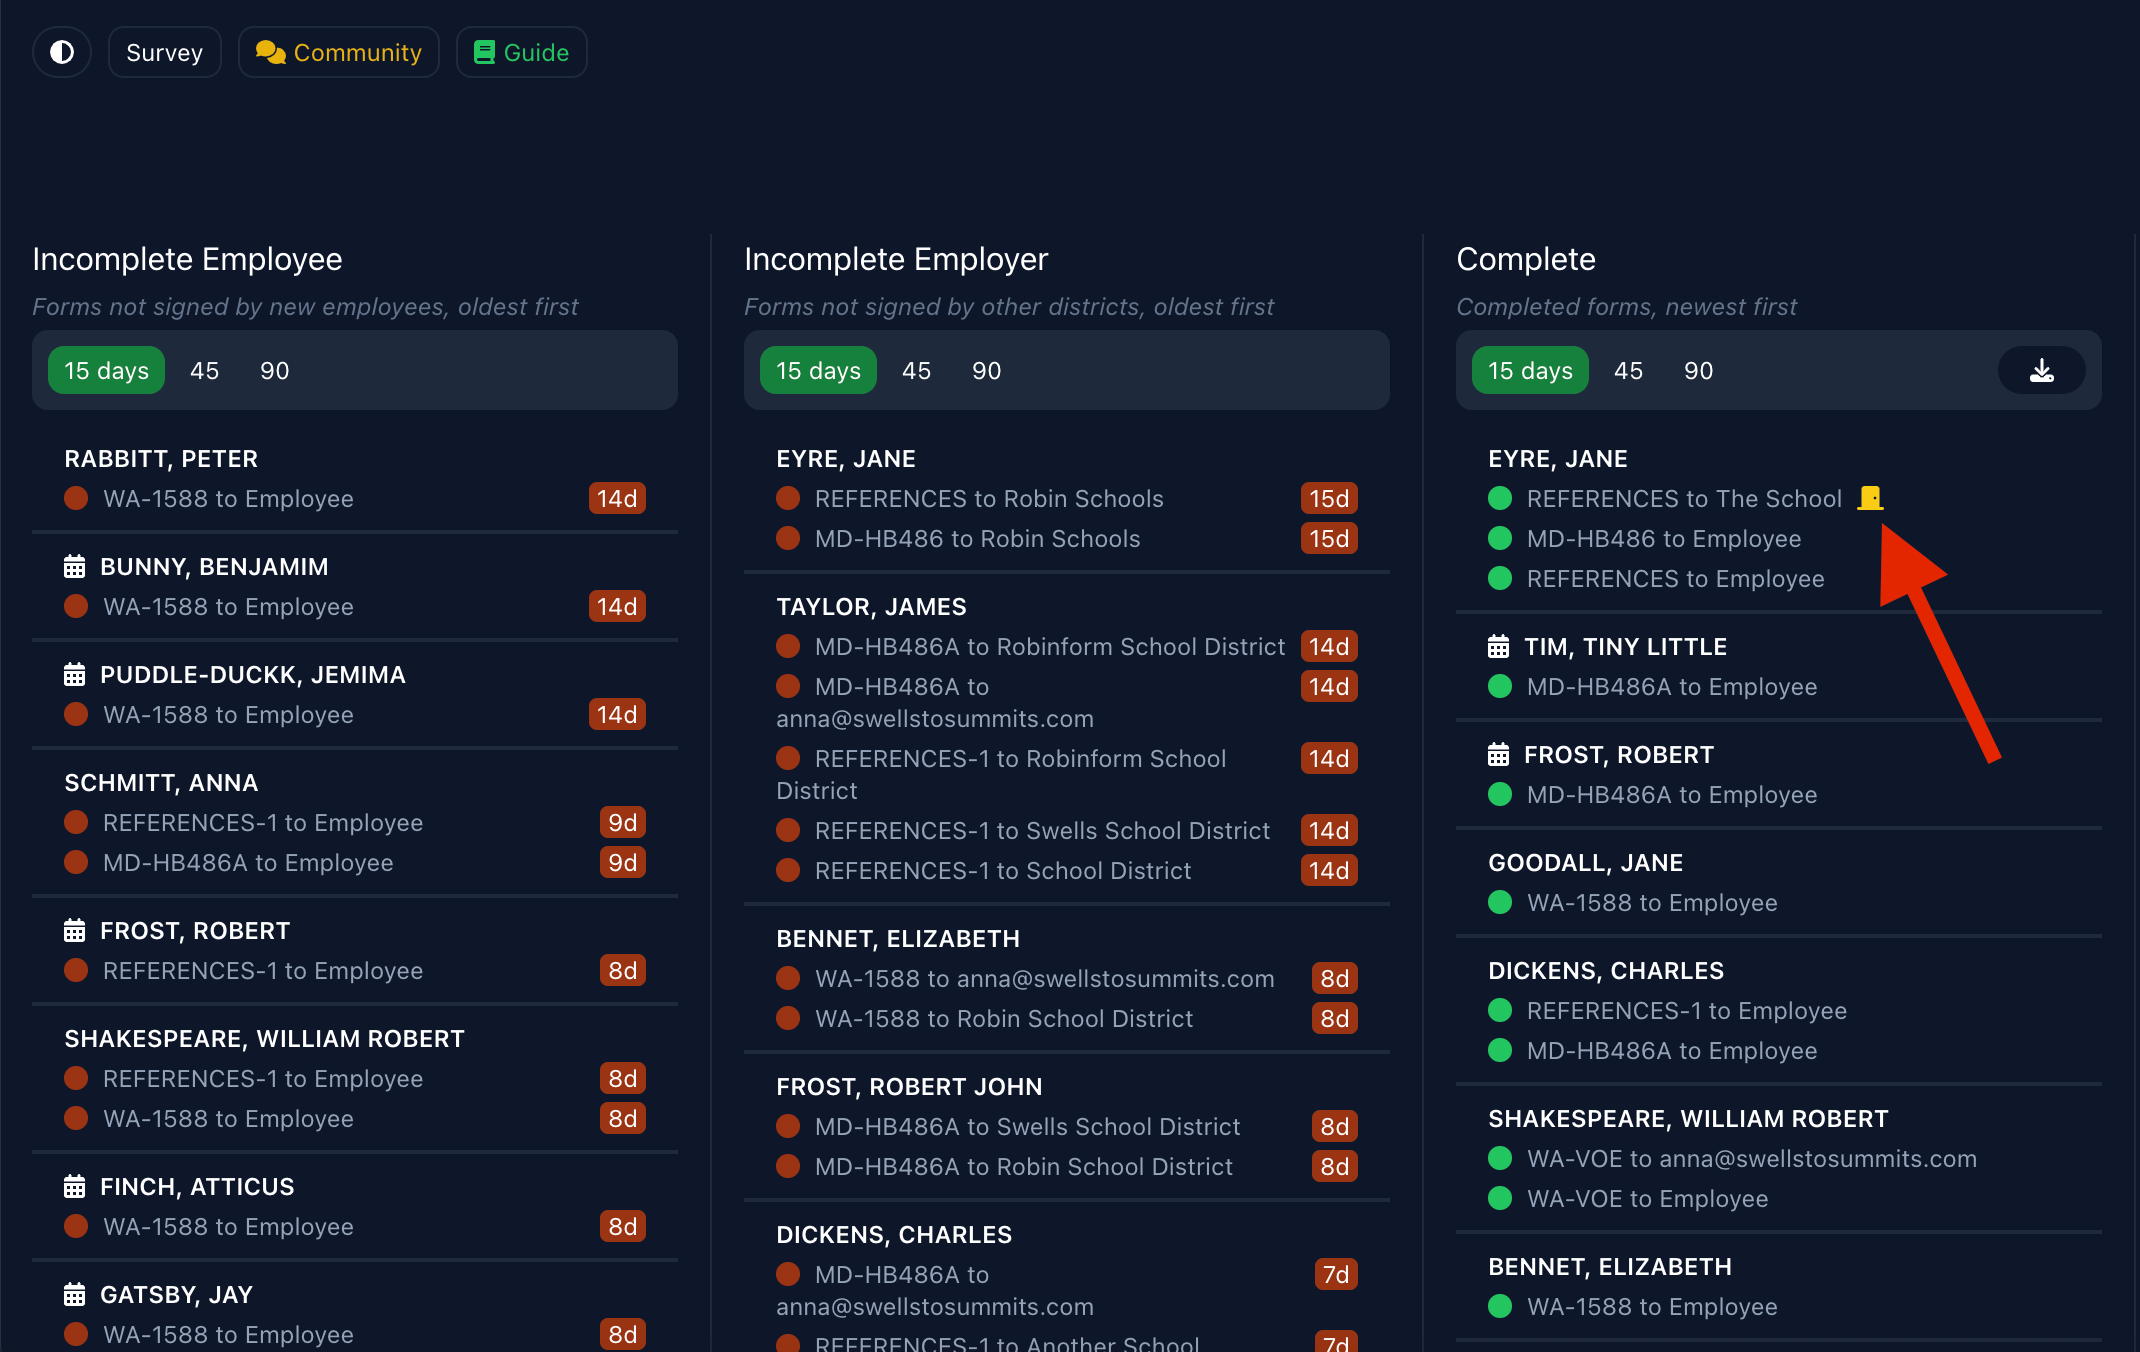Open the Guide link

(521, 52)
